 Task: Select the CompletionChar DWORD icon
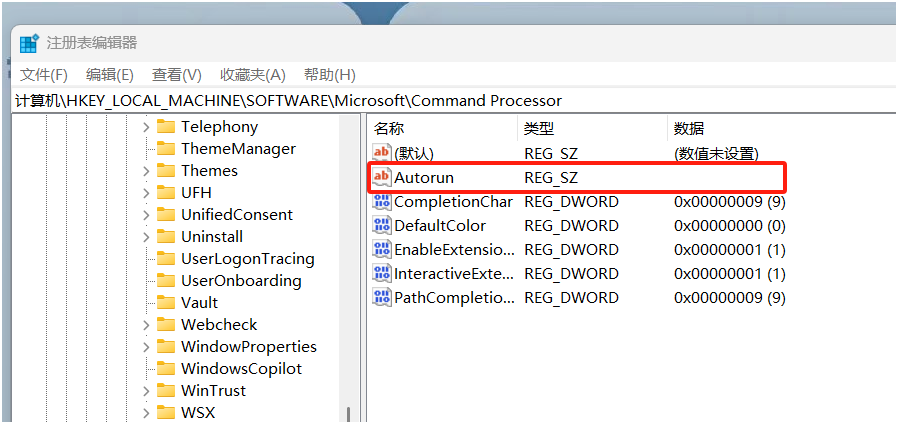point(381,202)
